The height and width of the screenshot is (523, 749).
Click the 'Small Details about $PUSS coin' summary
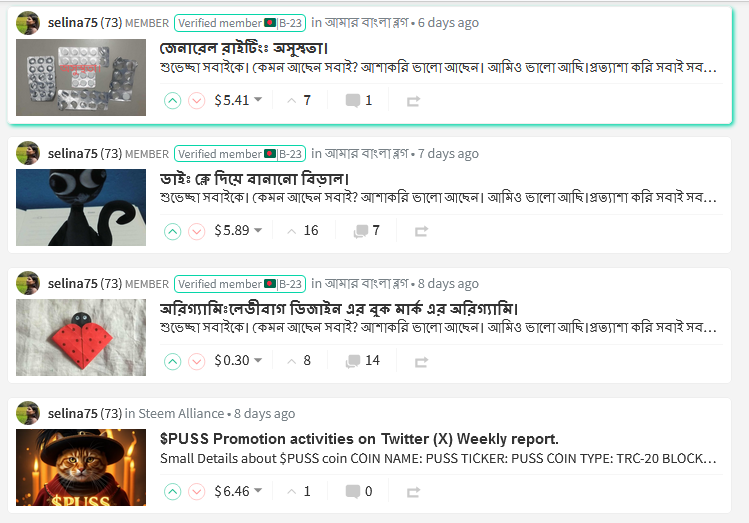click(x=438, y=458)
